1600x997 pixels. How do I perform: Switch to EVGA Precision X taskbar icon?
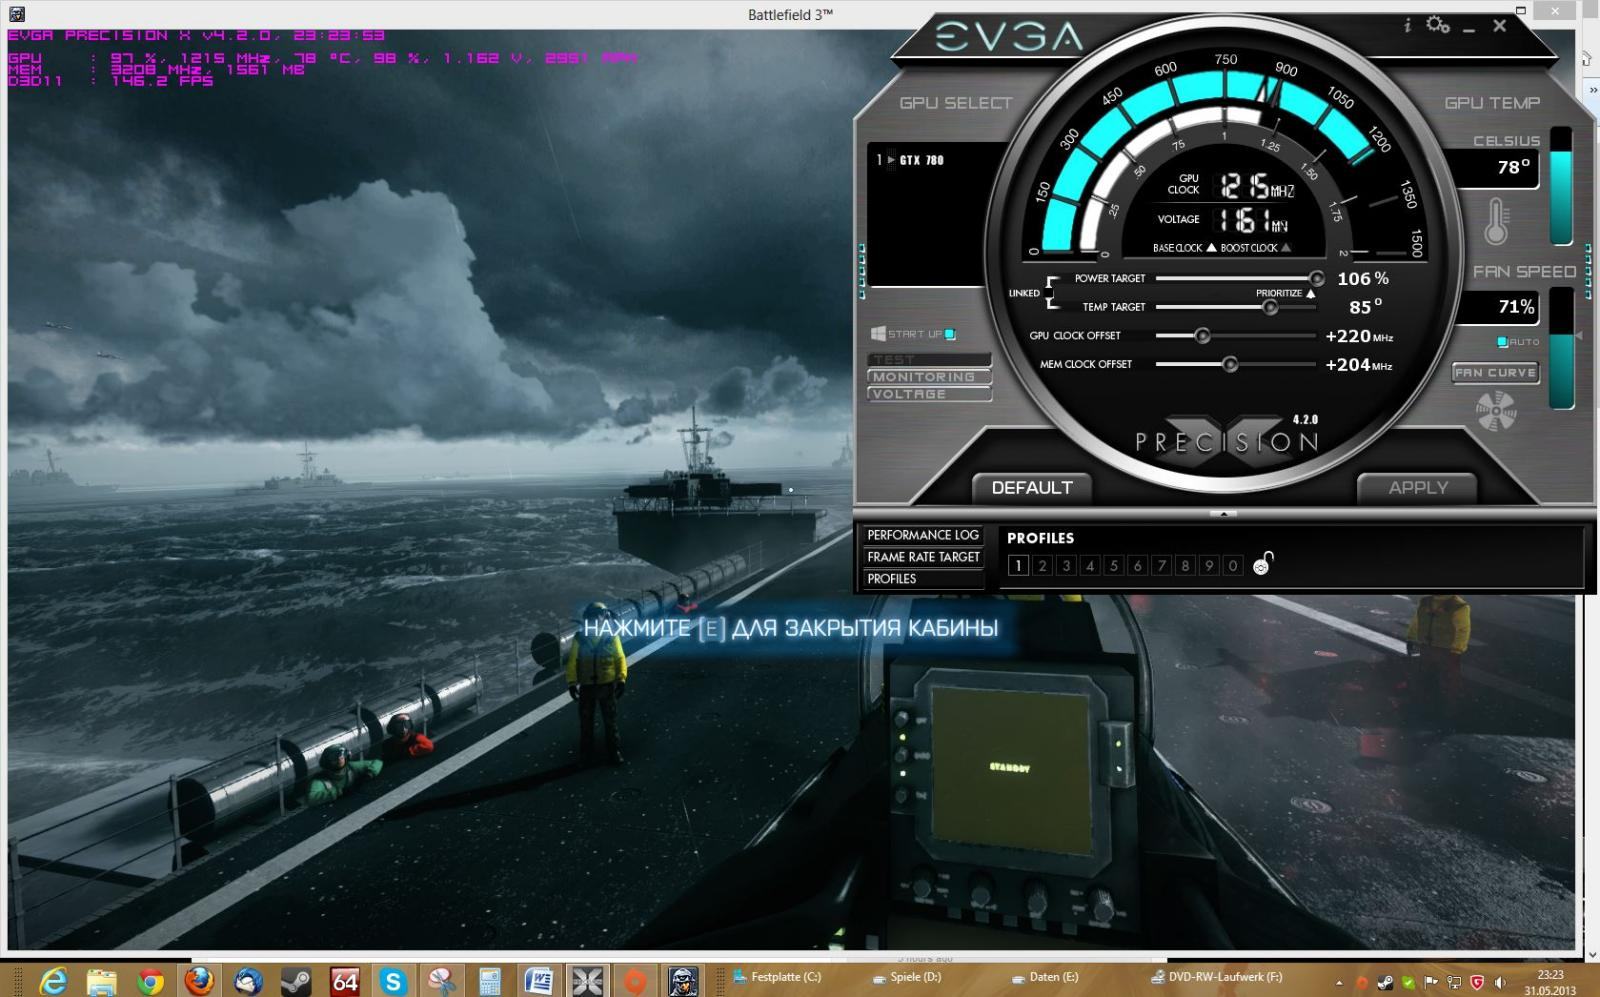(587, 981)
